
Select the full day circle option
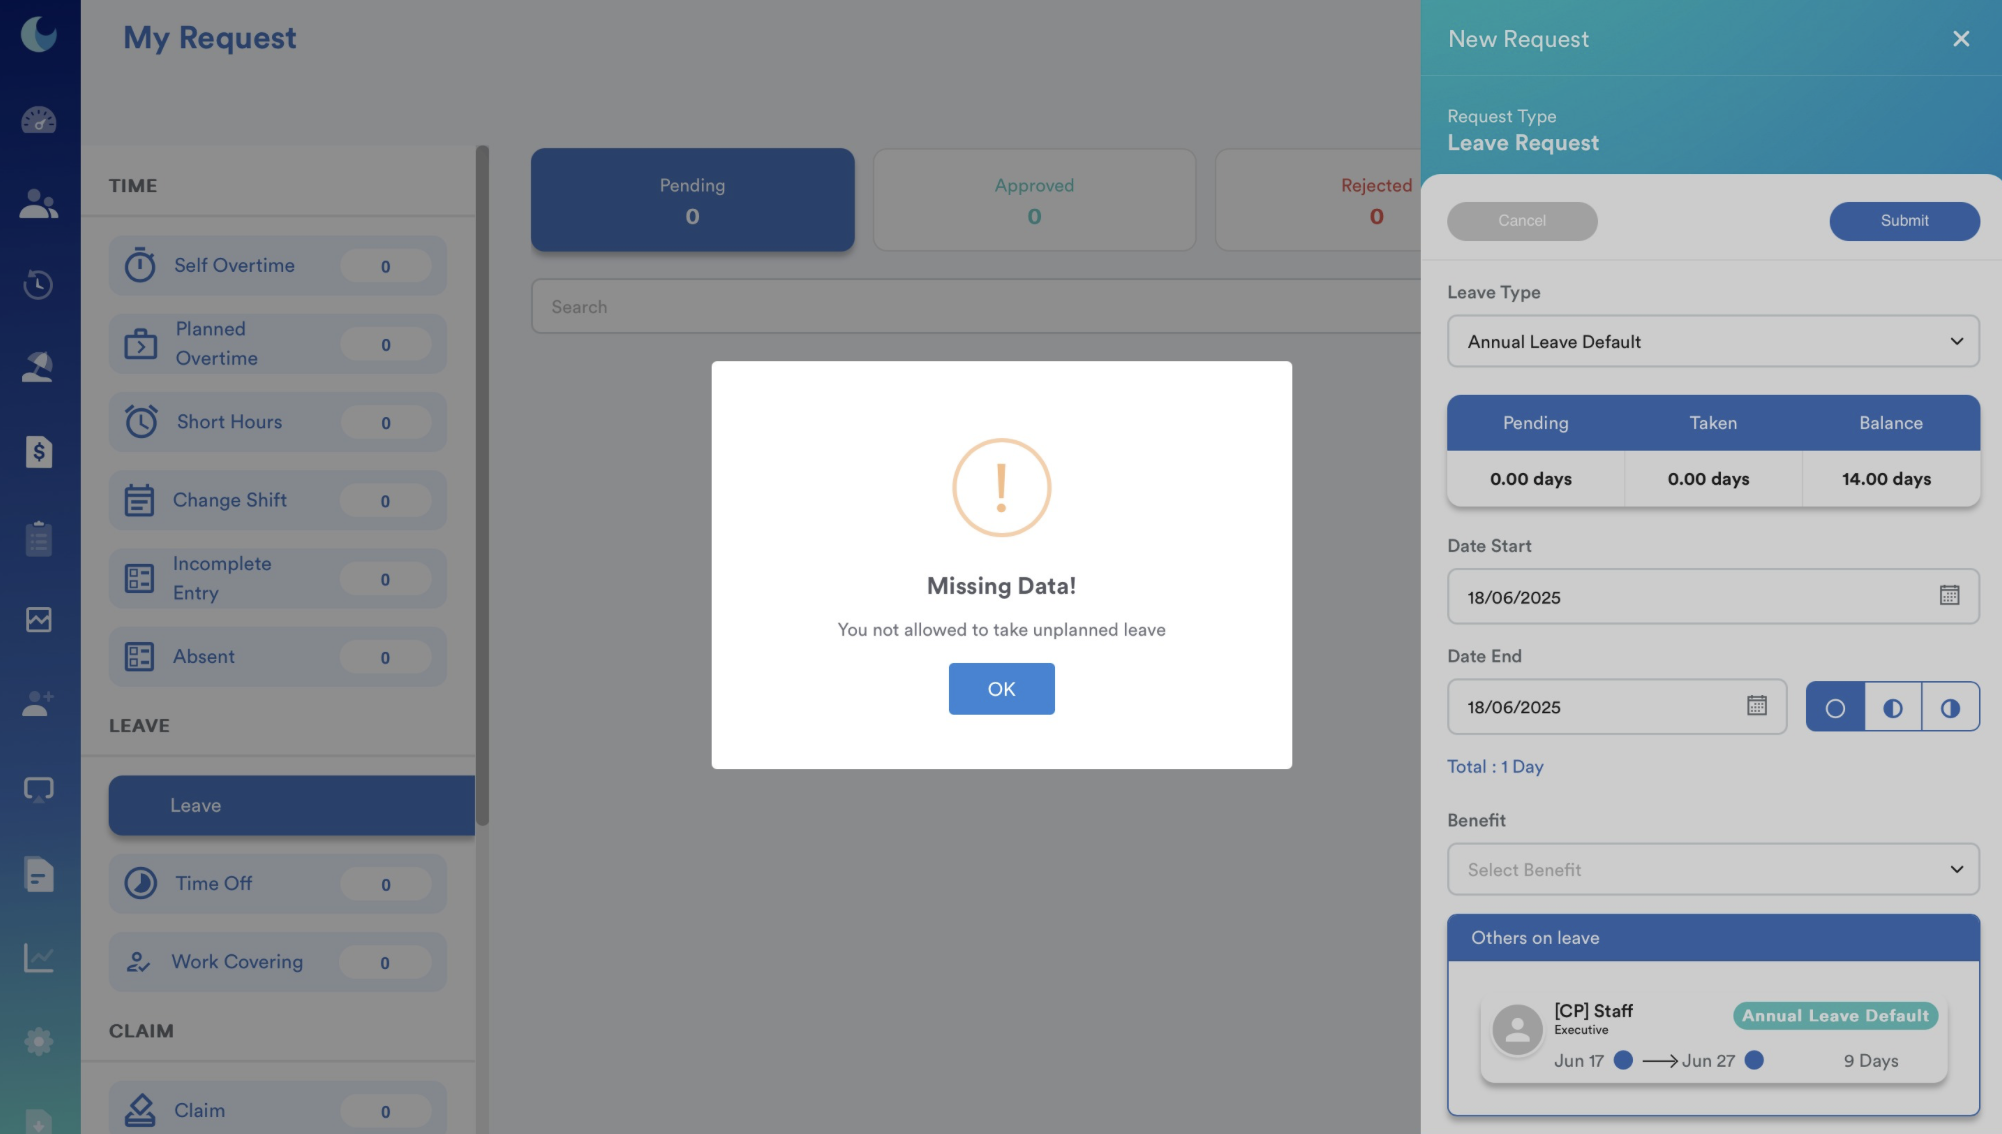[x=1835, y=708]
